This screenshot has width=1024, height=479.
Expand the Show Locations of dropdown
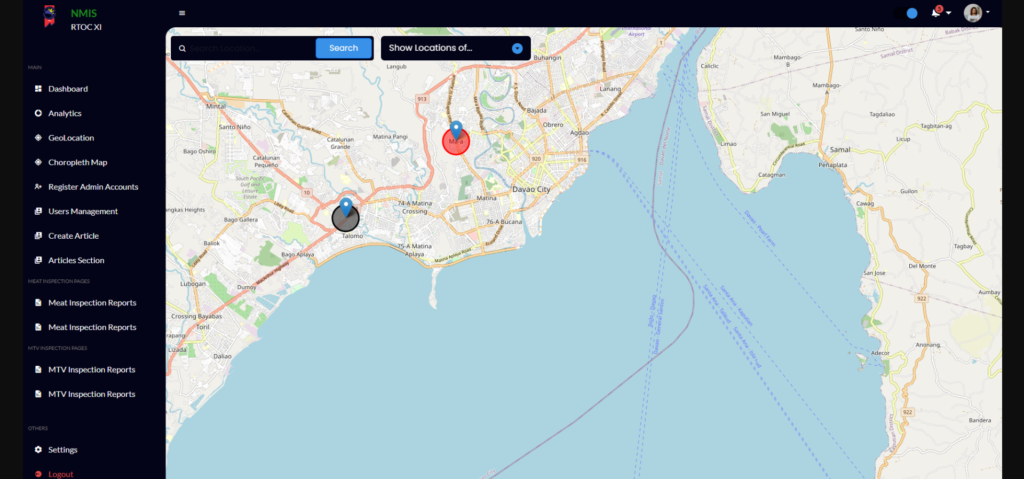tap(517, 48)
